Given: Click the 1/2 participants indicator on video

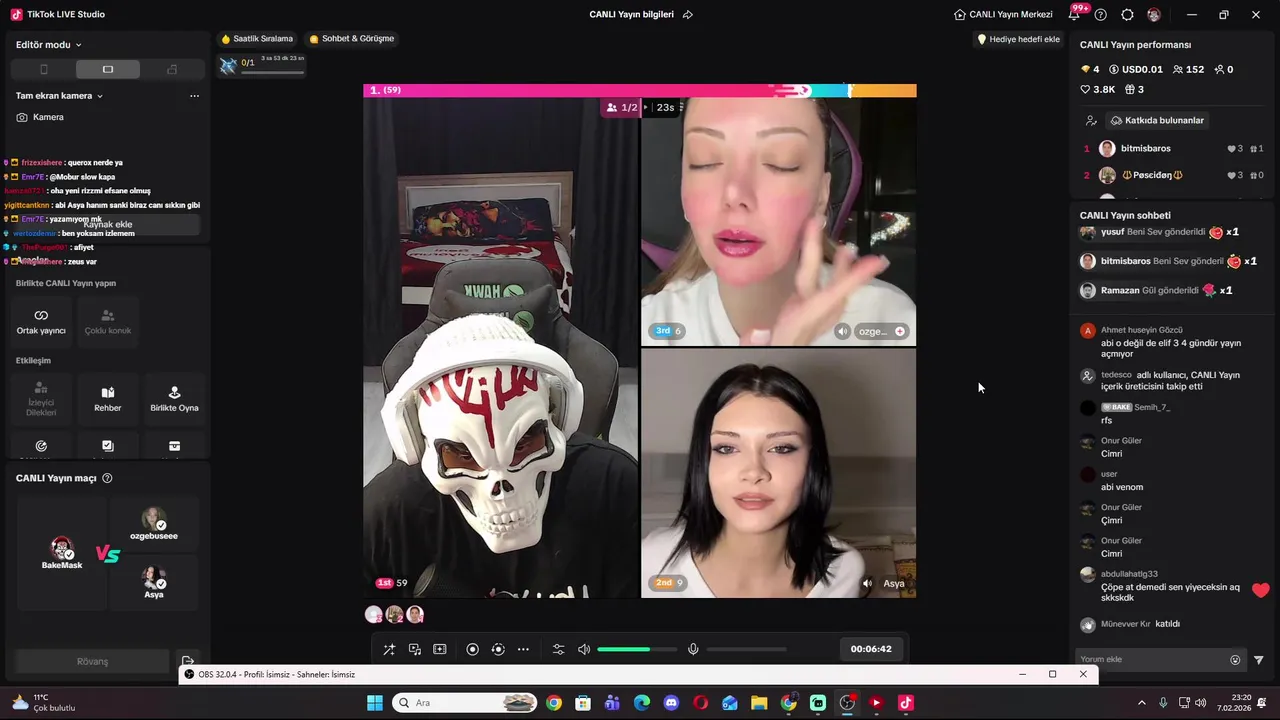Looking at the screenshot, I should [622, 107].
